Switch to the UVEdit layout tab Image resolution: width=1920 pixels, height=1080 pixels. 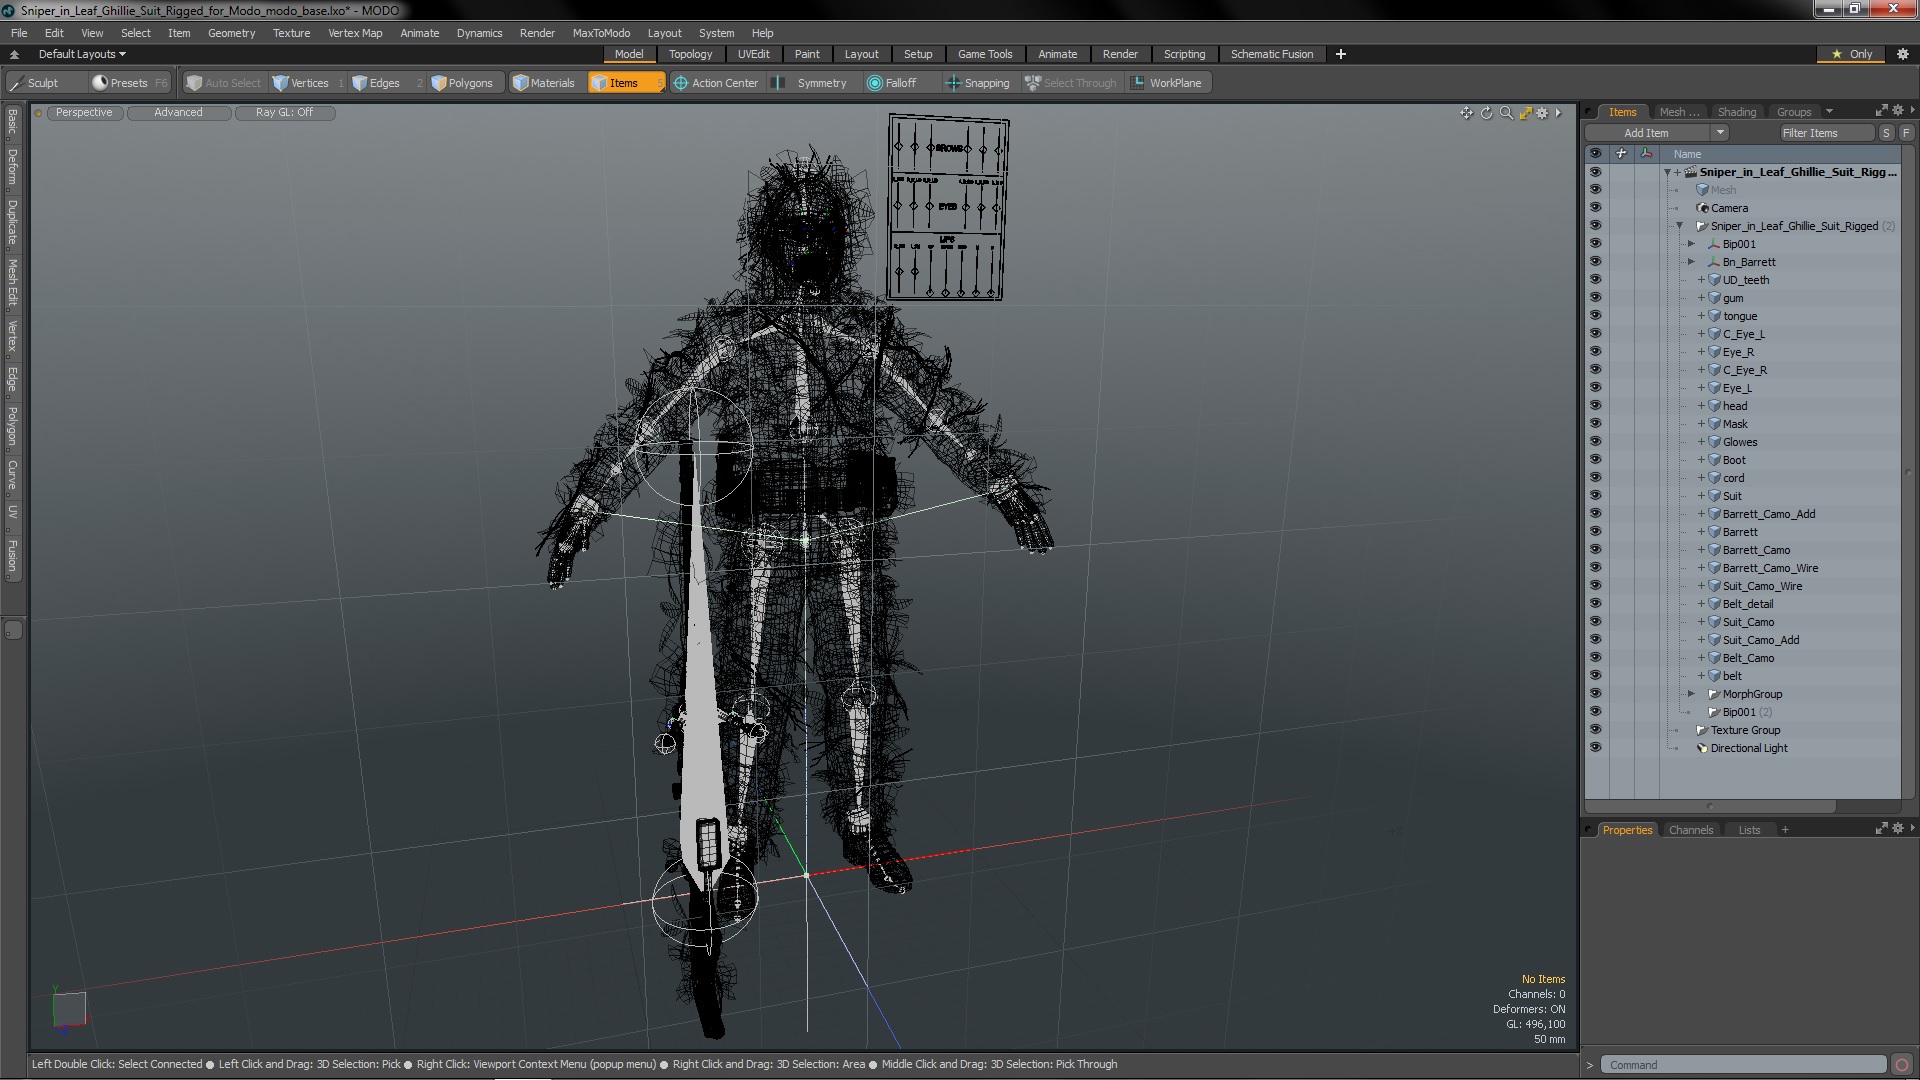(753, 54)
